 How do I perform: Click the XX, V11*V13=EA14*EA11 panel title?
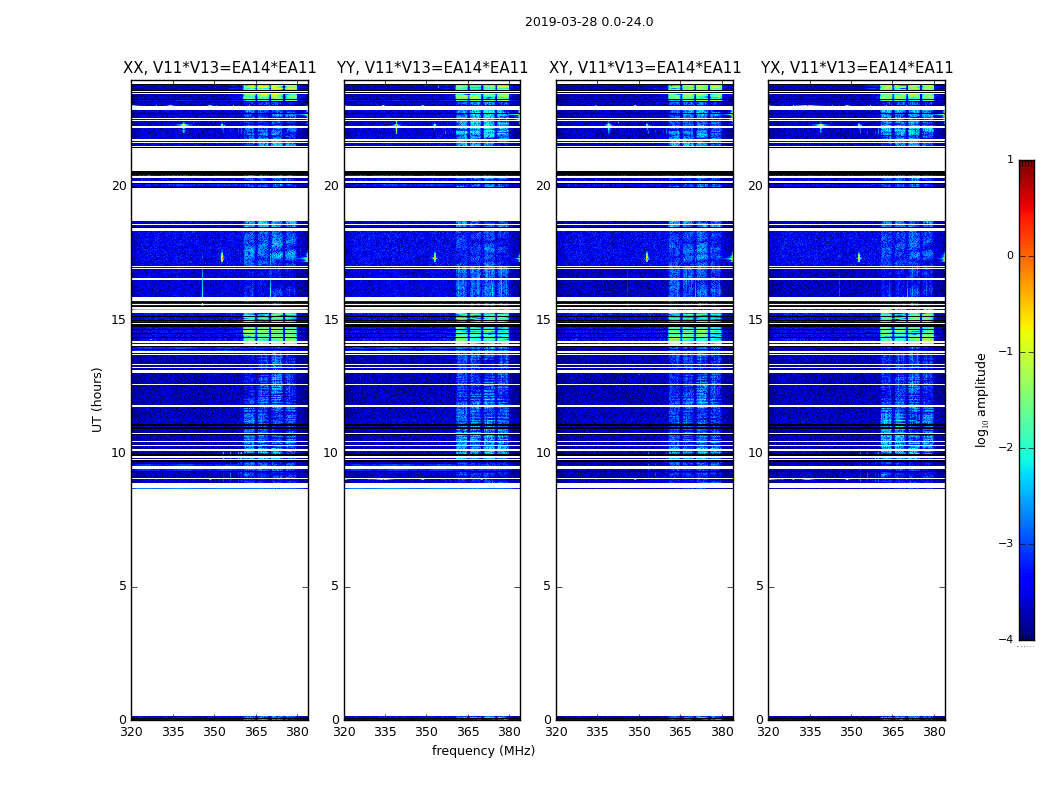(220, 68)
